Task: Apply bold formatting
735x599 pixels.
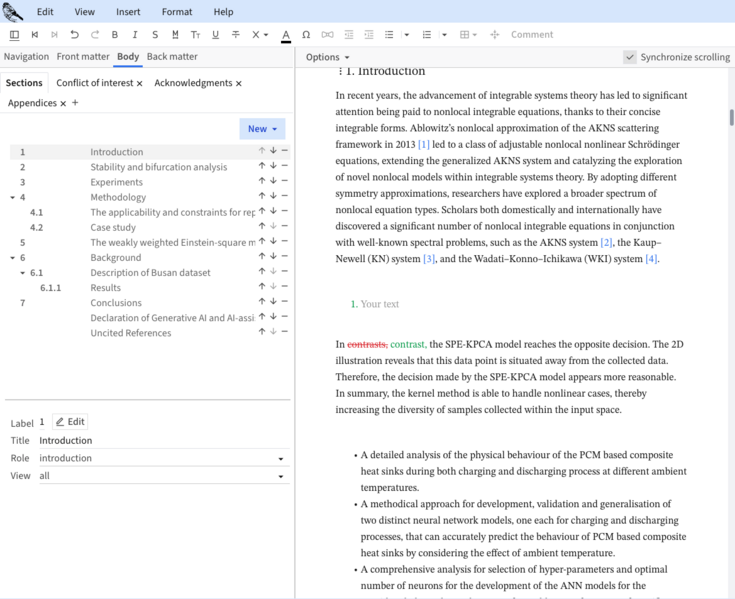Action: tap(115, 35)
